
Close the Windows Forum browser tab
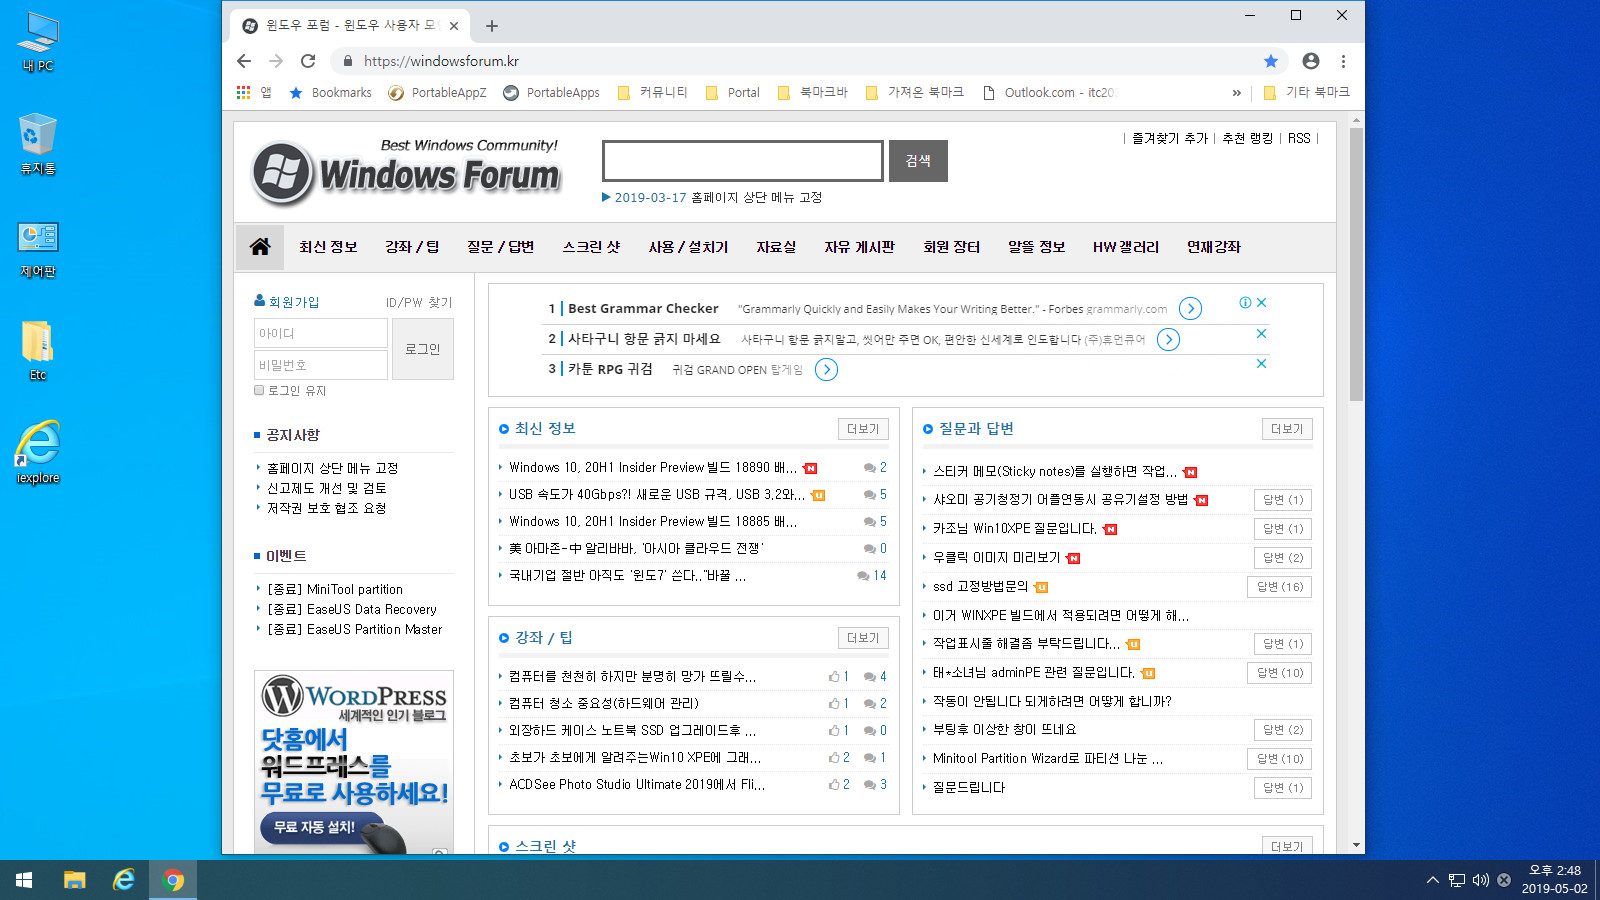coord(454,26)
